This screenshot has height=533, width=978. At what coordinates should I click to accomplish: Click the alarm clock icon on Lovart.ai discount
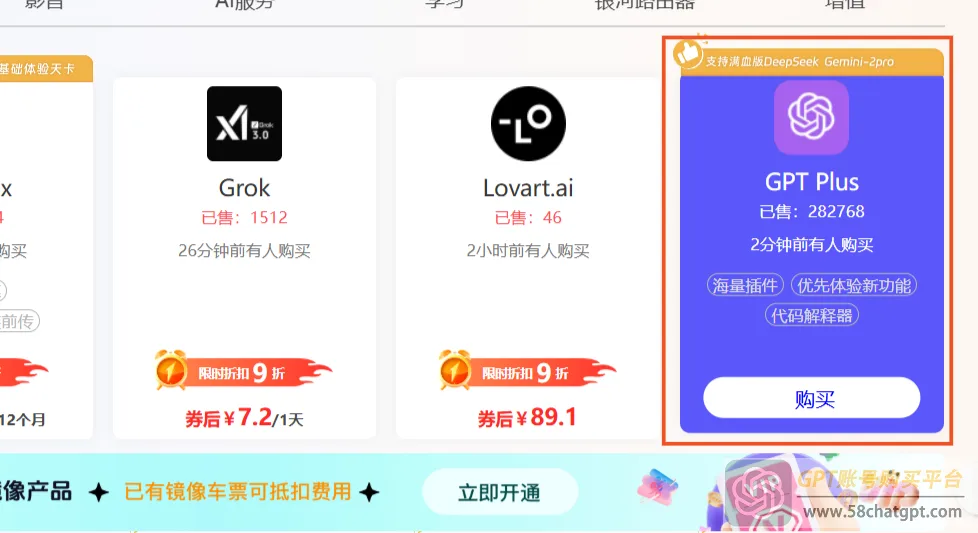coord(455,370)
